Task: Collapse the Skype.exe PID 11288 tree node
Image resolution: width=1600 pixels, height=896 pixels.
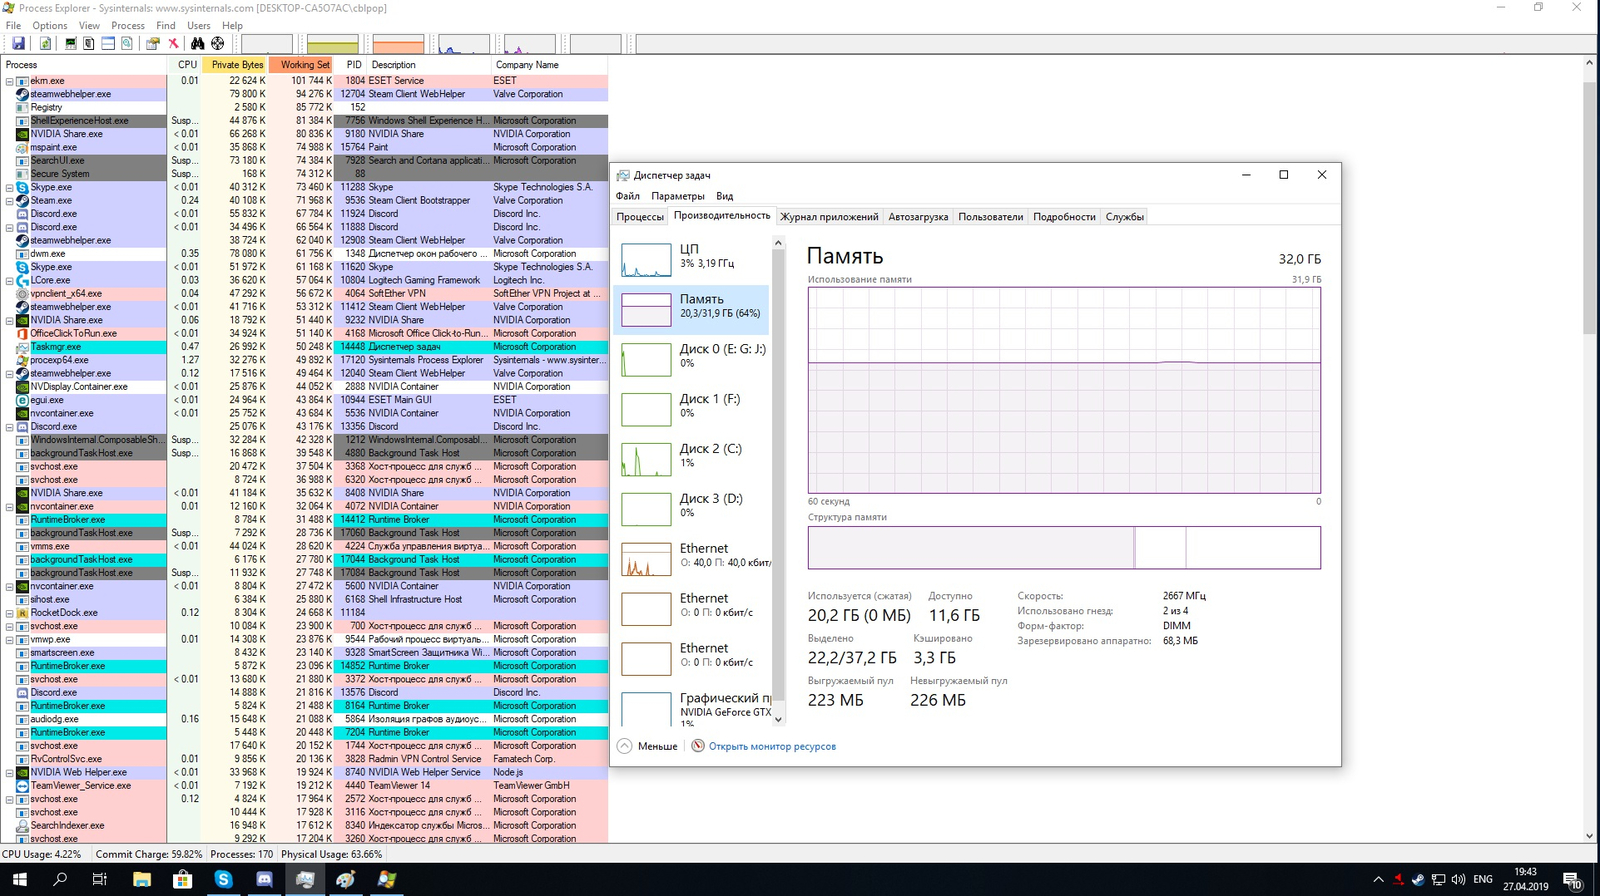Action: tap(10, 187)
